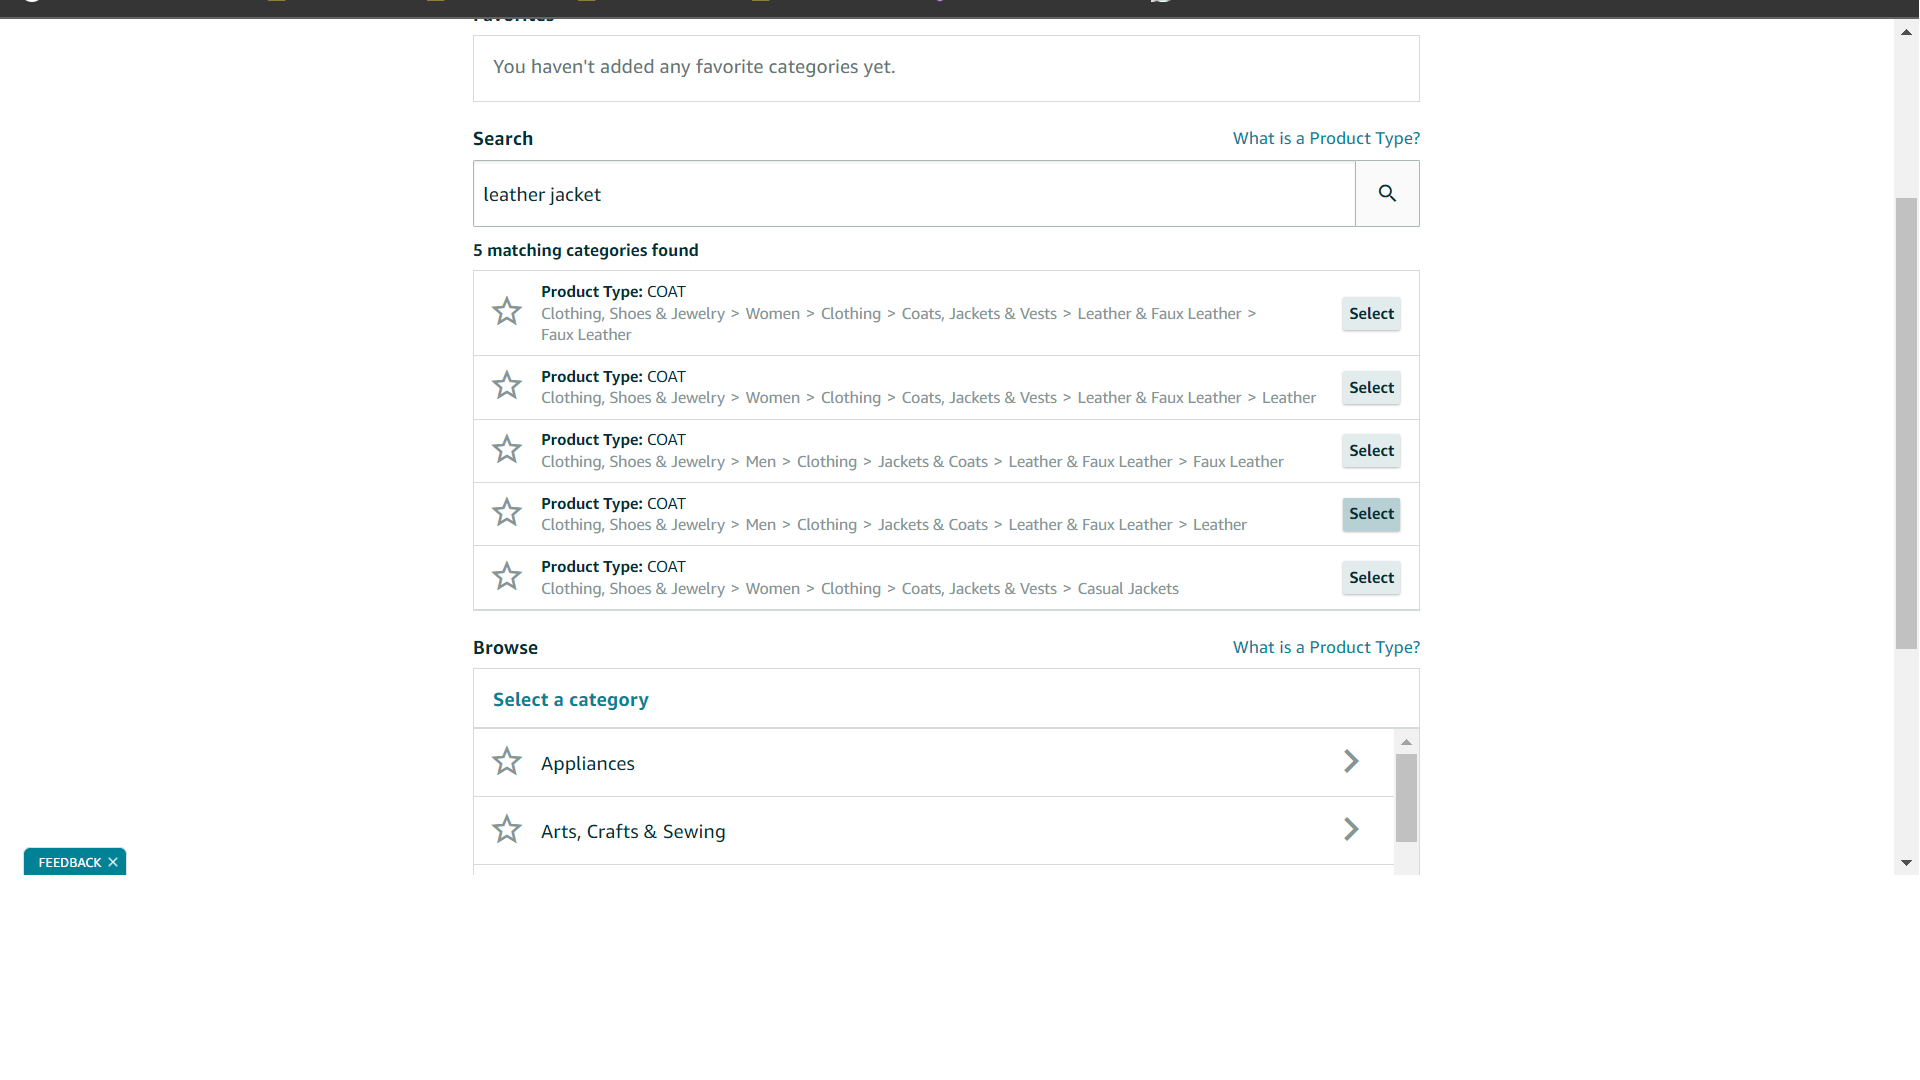Favorite the Women Faux Leather category star
The image size is (1920, 1080).
[507, 312]
